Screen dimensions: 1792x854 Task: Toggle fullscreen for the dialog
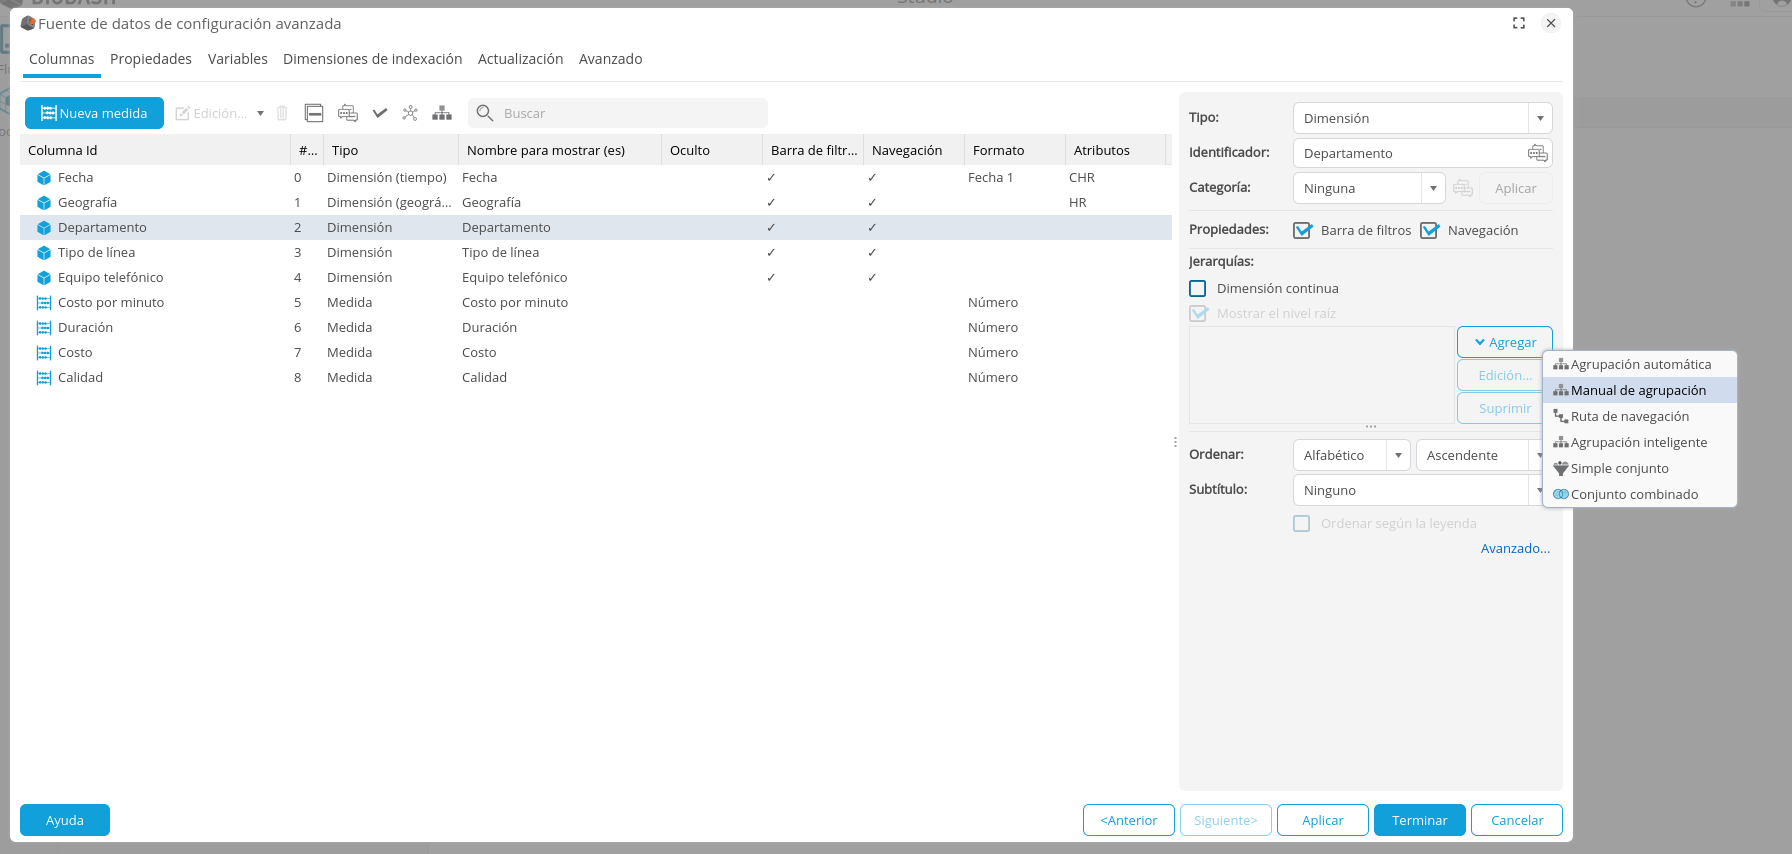[x=1519, y=23]
